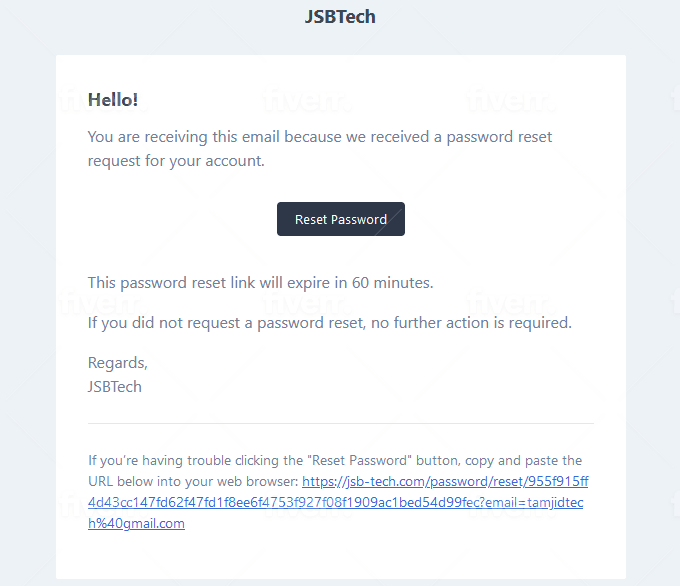Click 'no further action is required' sentence
The image size is (680, 586).
pos(471,323)
